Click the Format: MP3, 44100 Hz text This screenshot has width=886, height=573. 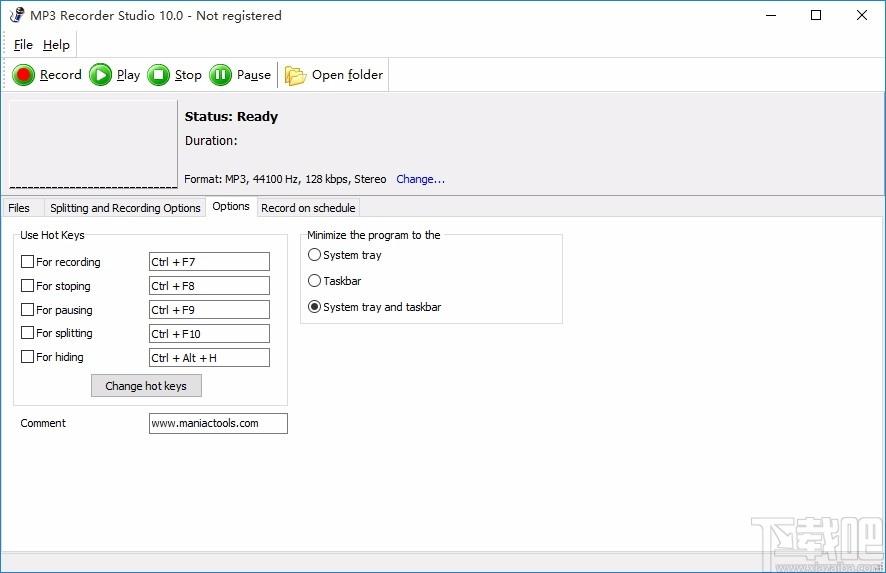pos(285,179)
